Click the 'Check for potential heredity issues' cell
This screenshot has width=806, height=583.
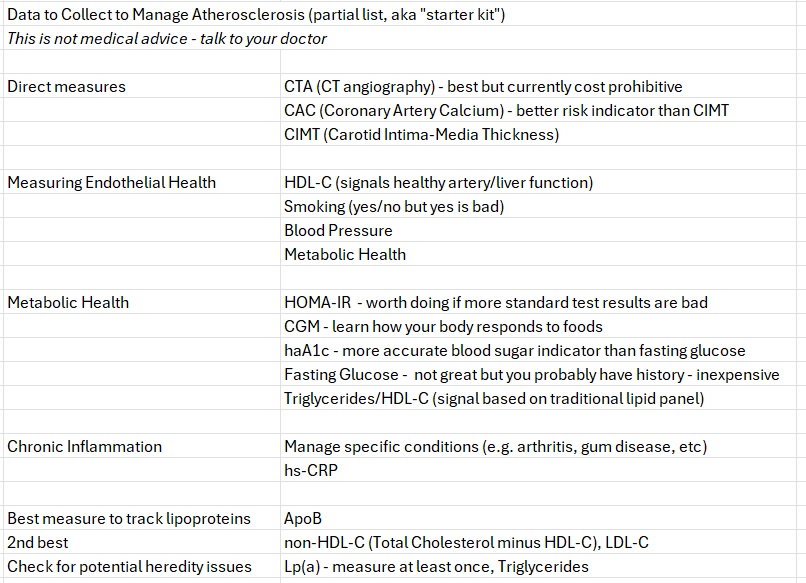coord(129,566)
